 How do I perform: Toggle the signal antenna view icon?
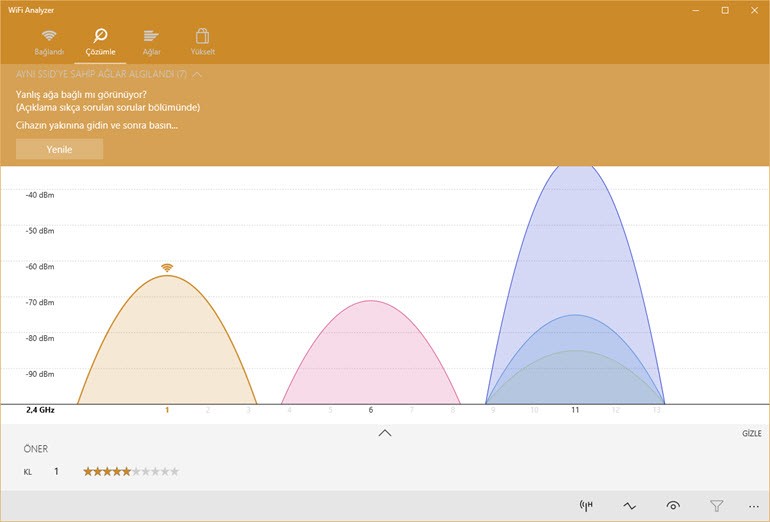tap(586, 505)
